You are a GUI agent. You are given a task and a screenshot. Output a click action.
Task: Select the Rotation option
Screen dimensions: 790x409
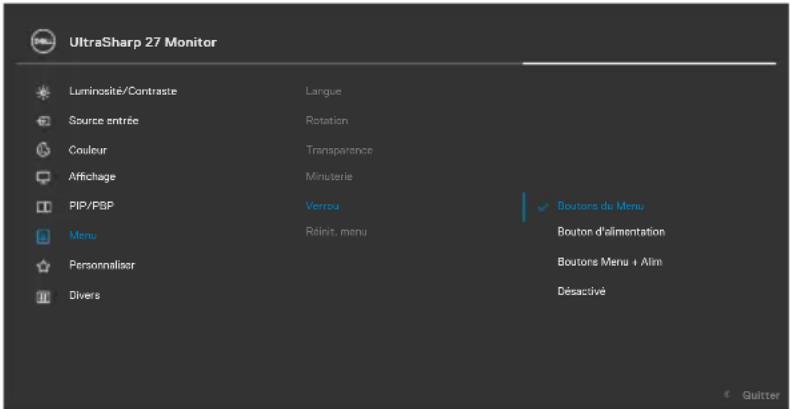tap(326, 121)
